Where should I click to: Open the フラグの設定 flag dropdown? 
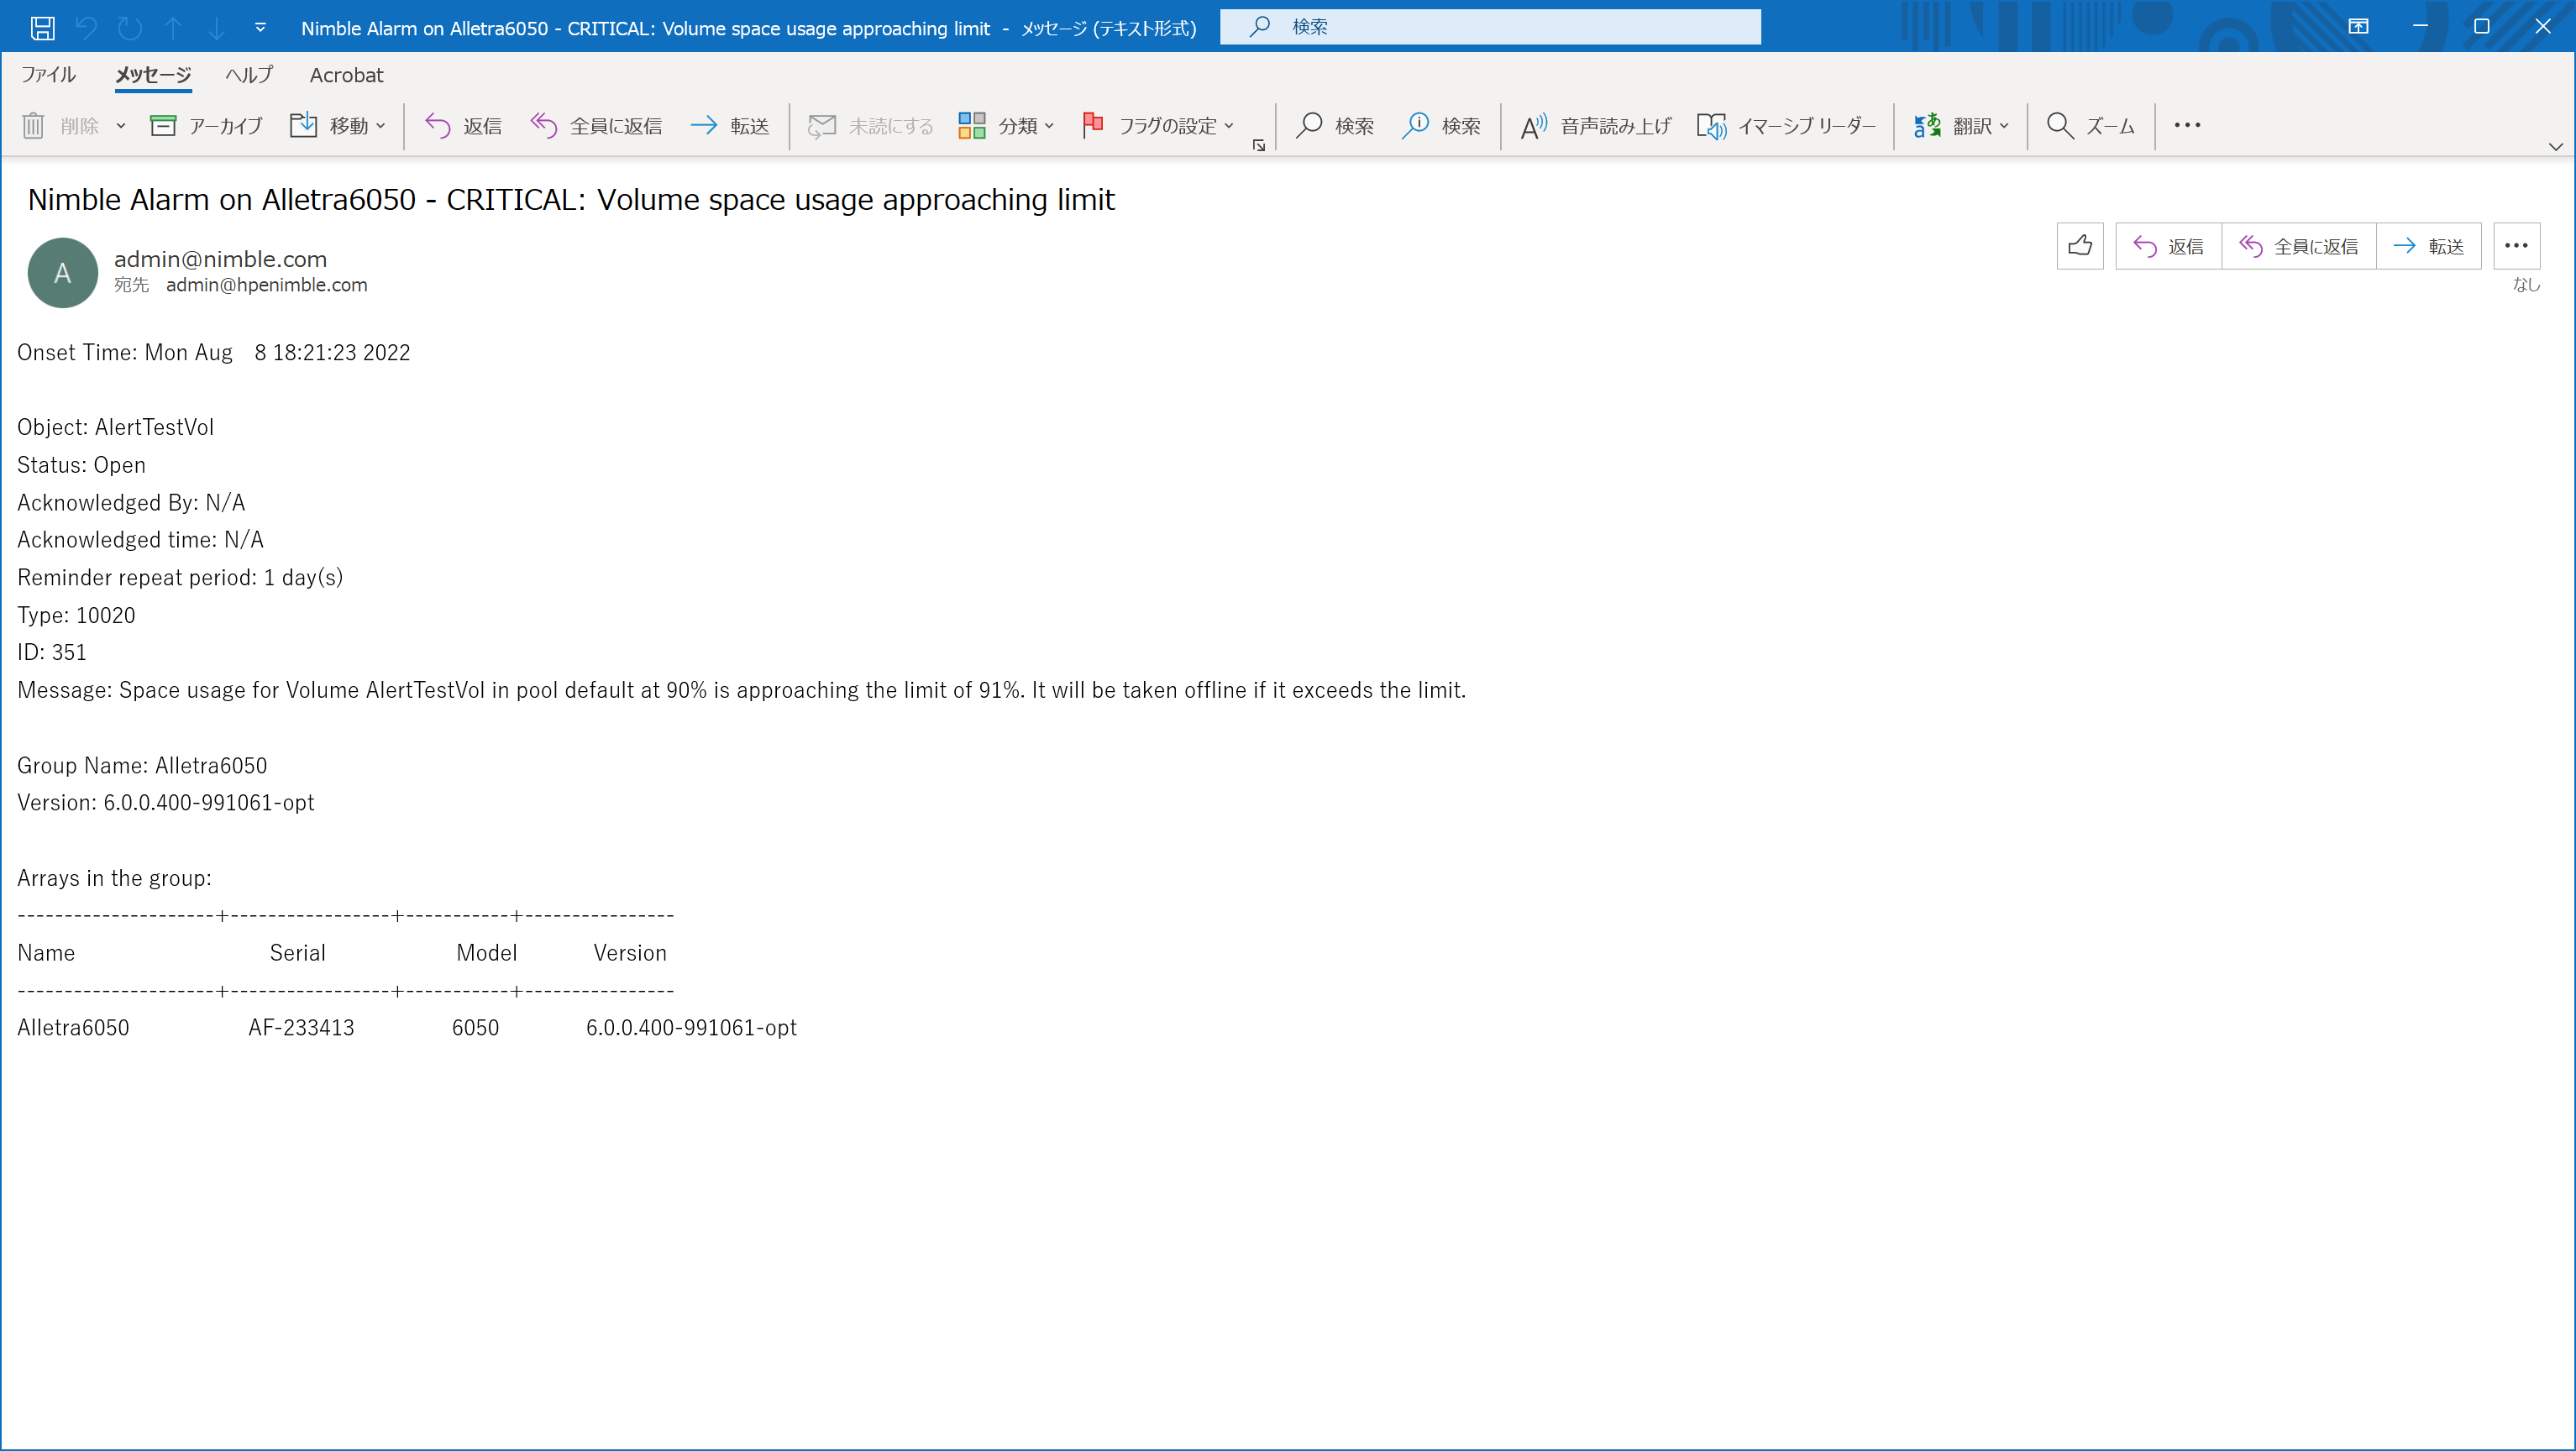point(1158,126)
